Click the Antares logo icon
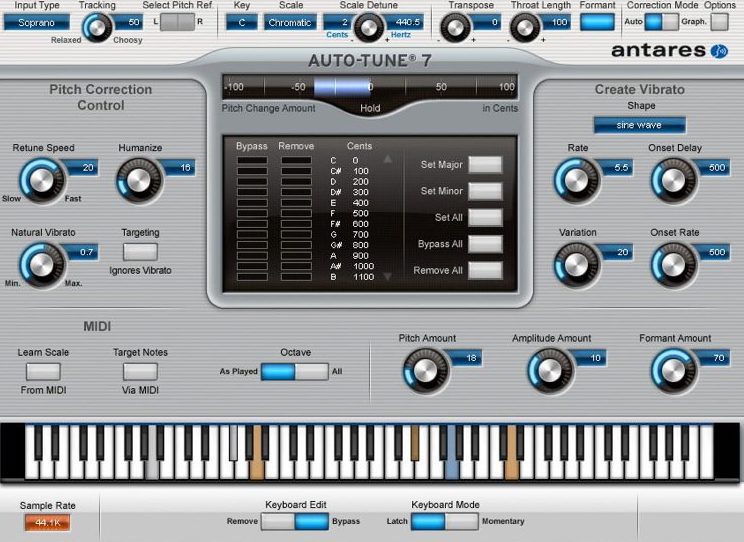The image size is (744, 542). (719, 50)
